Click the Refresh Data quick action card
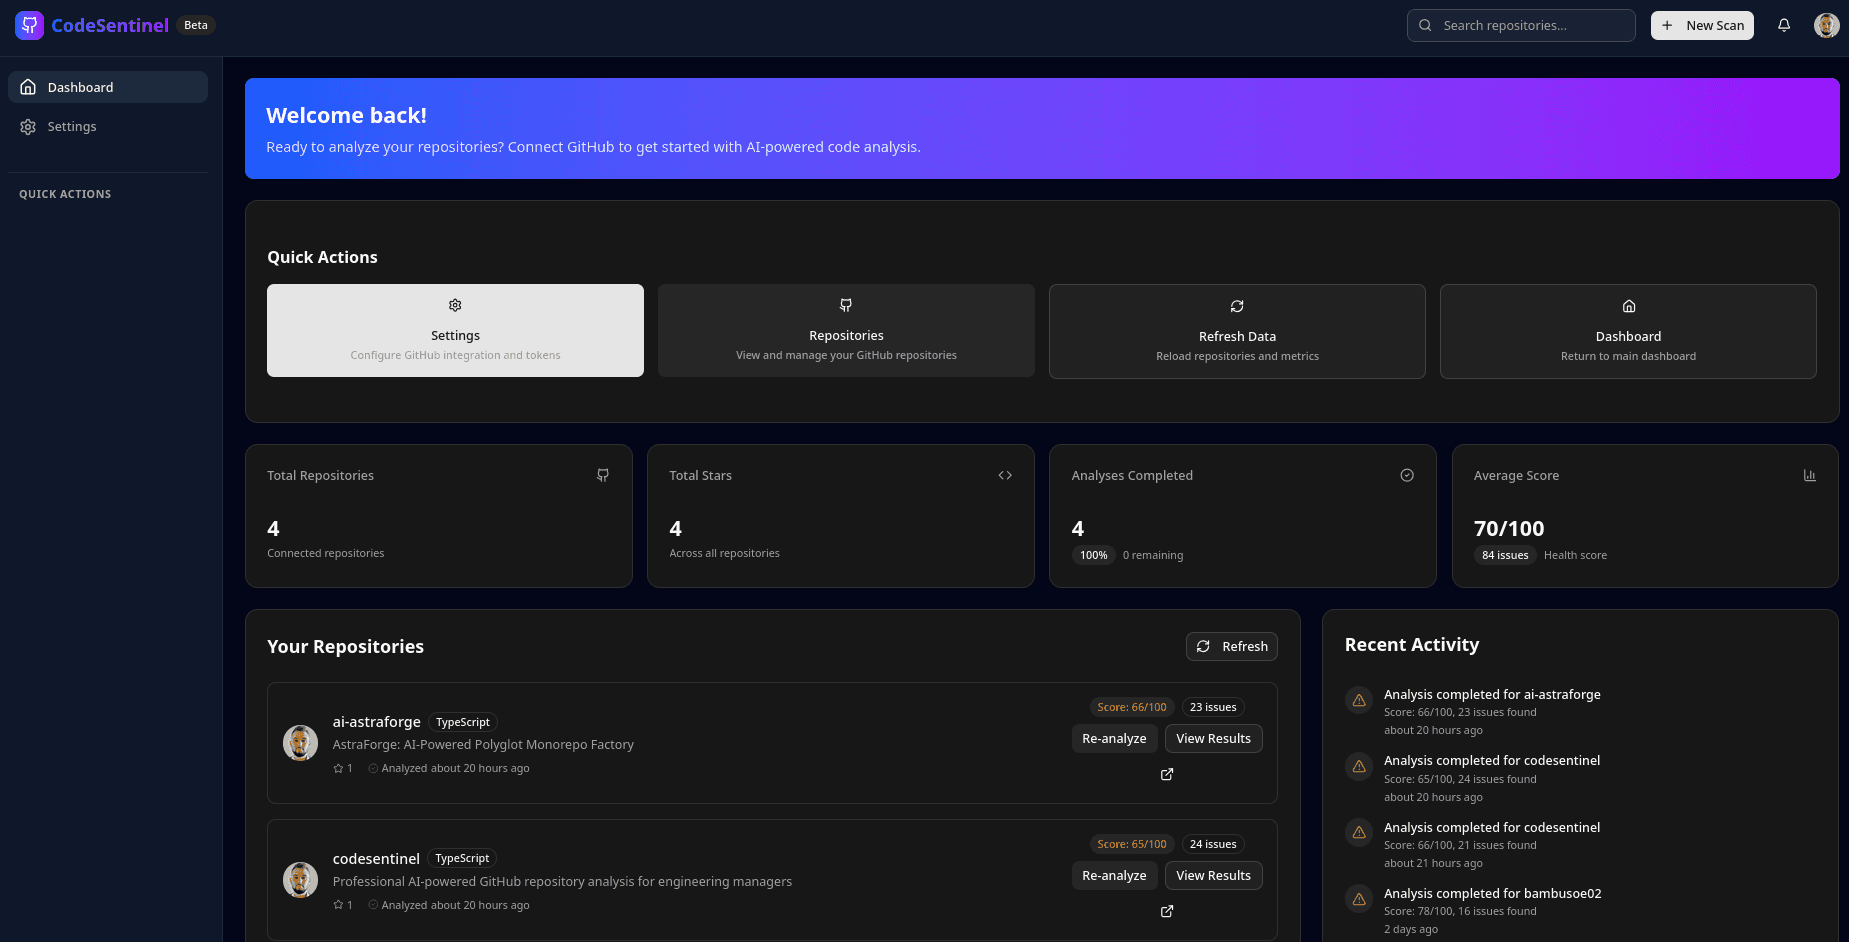This screenshot has height=942, width=1849. [x=1237, y=331]
